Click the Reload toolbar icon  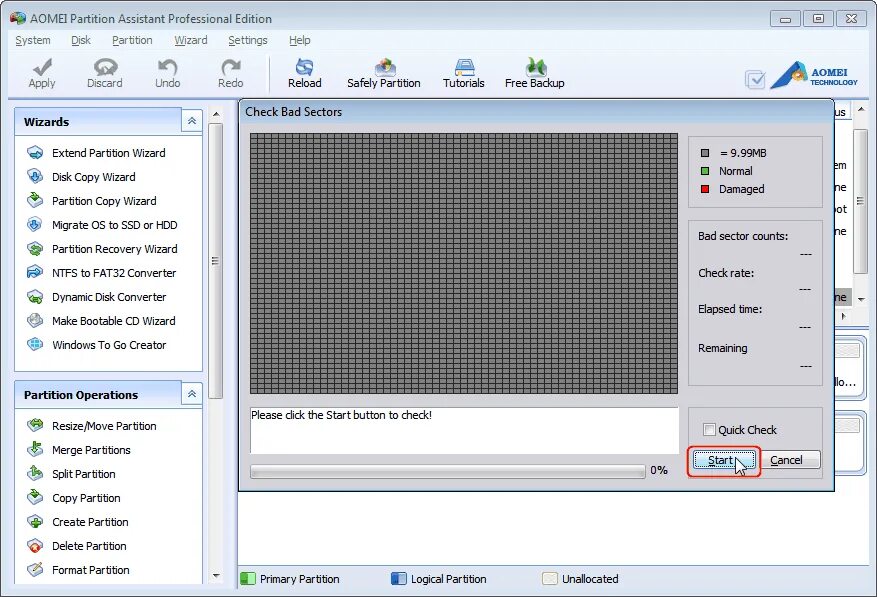pyautogui.click(x=304, y=73)
